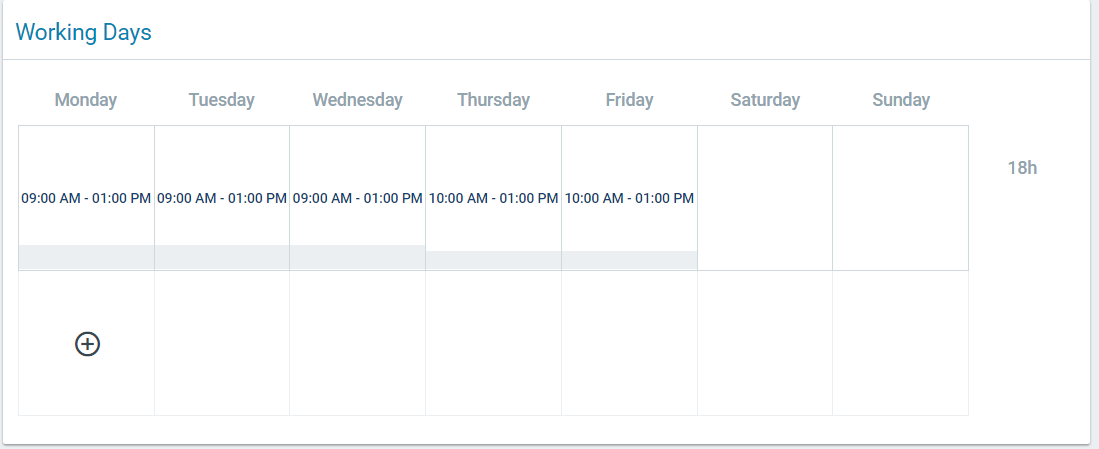Click the Wednesday column header

(x=357, y=100)
